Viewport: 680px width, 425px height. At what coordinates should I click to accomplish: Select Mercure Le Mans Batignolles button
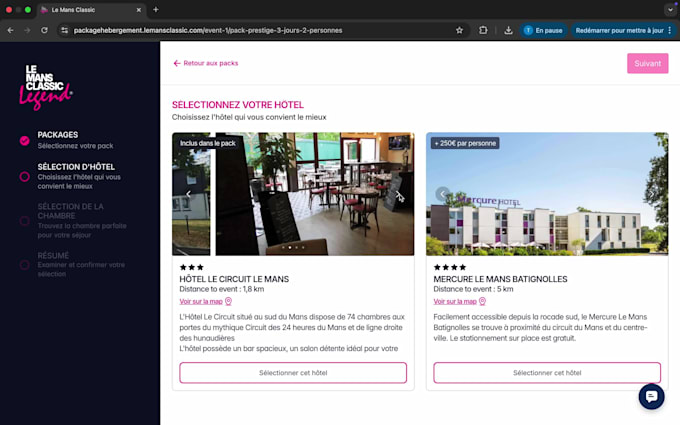click(547, 373)
